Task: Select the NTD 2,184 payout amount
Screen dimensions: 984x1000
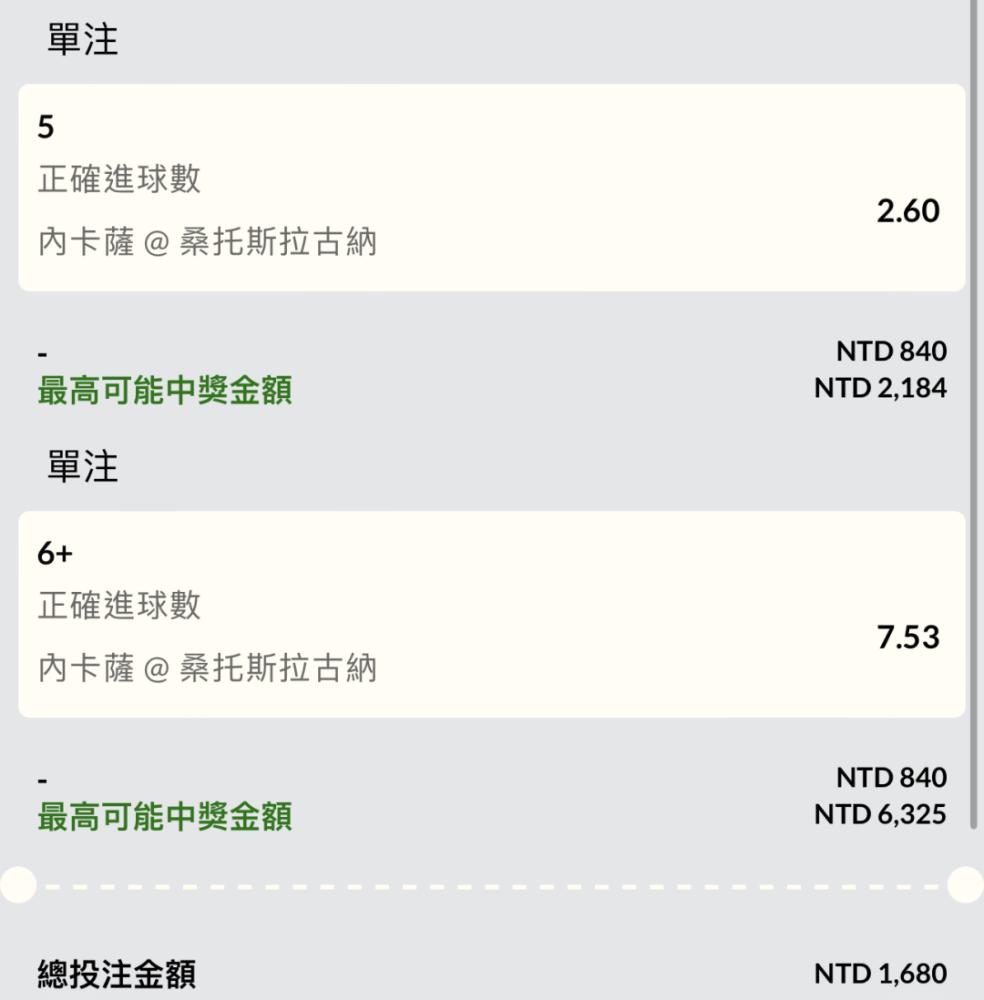Action: point(880,388)
